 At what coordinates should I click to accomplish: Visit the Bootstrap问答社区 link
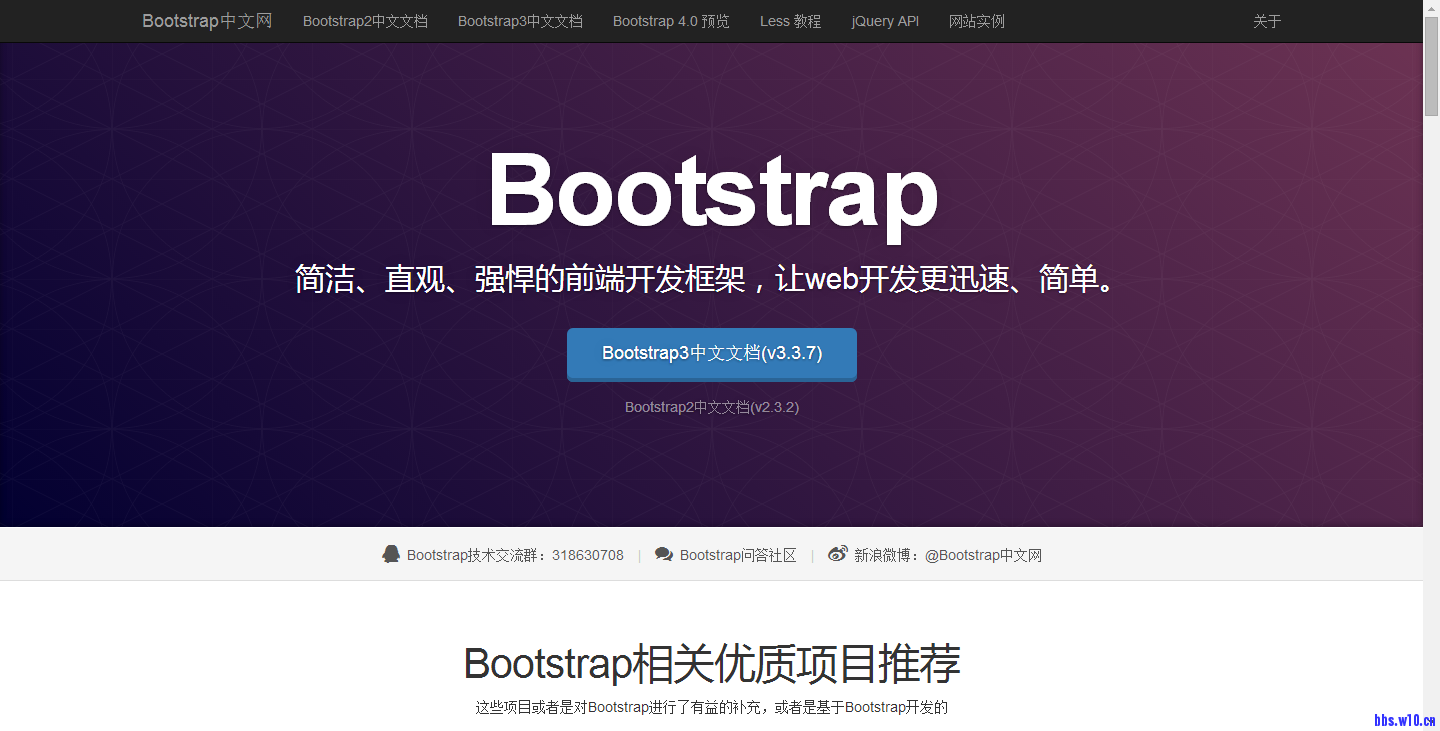(738, 555)
